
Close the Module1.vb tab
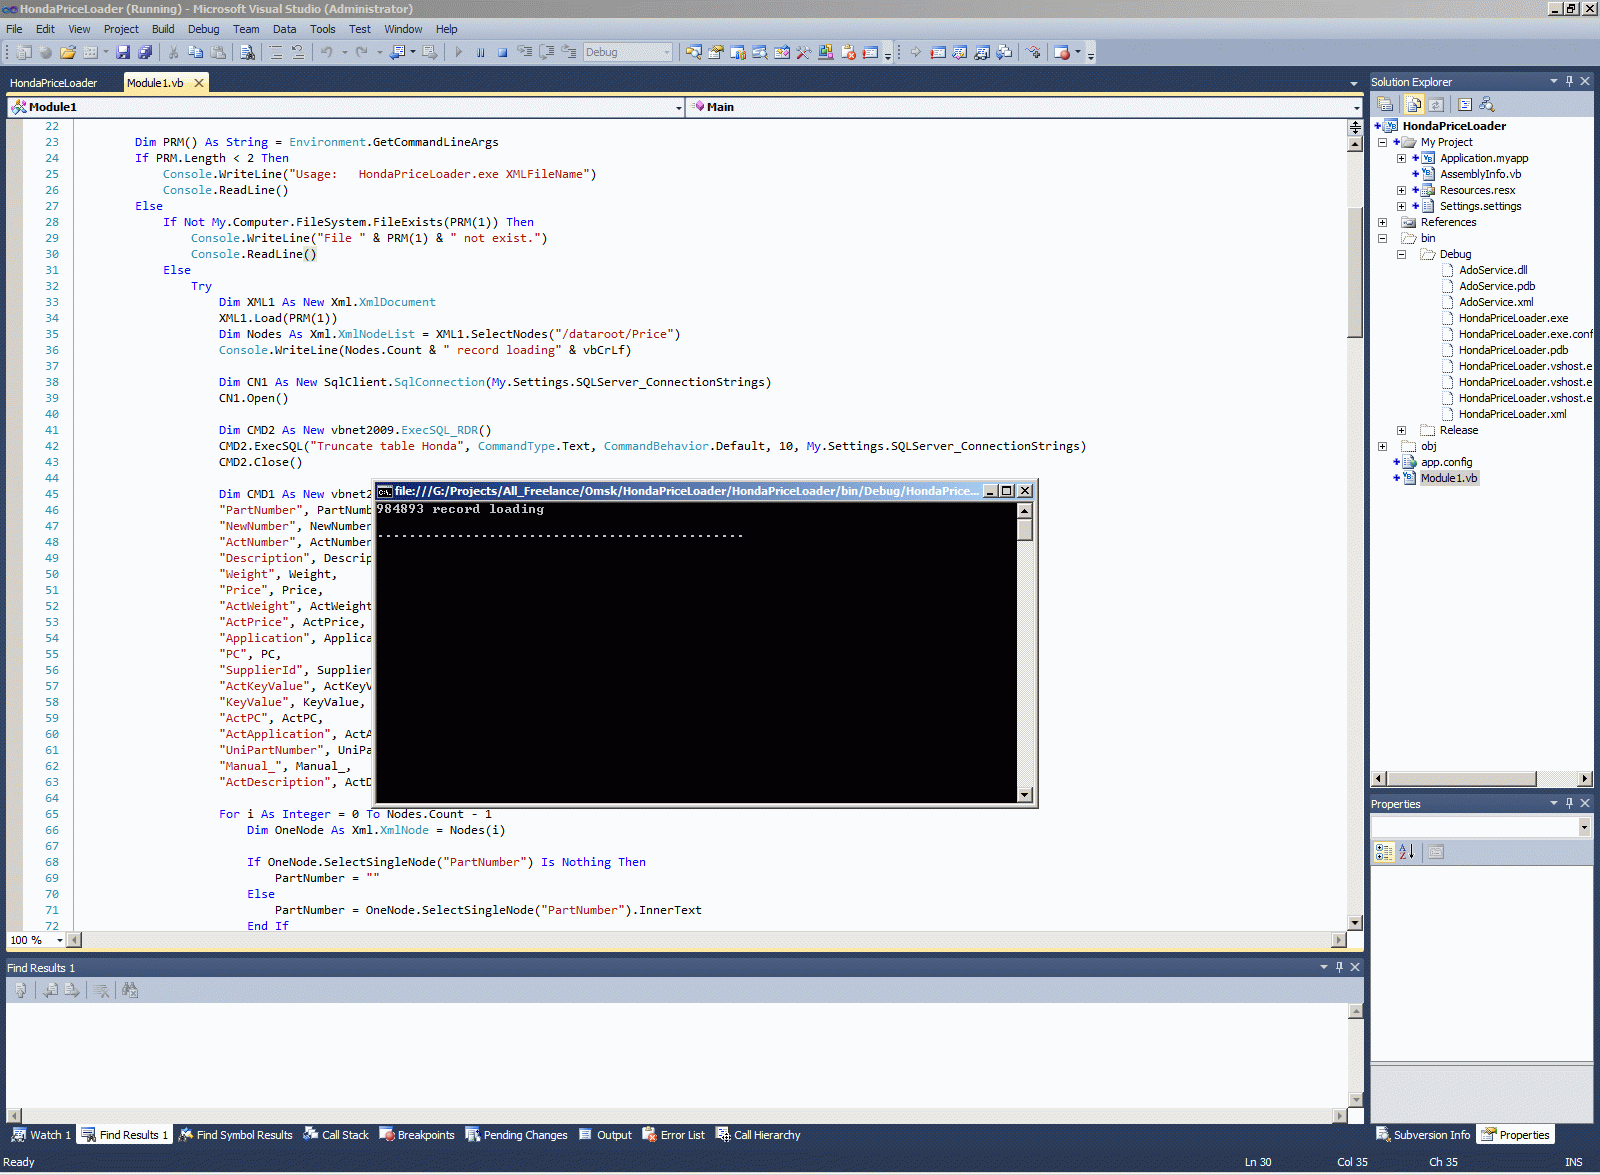pos(199,83)
